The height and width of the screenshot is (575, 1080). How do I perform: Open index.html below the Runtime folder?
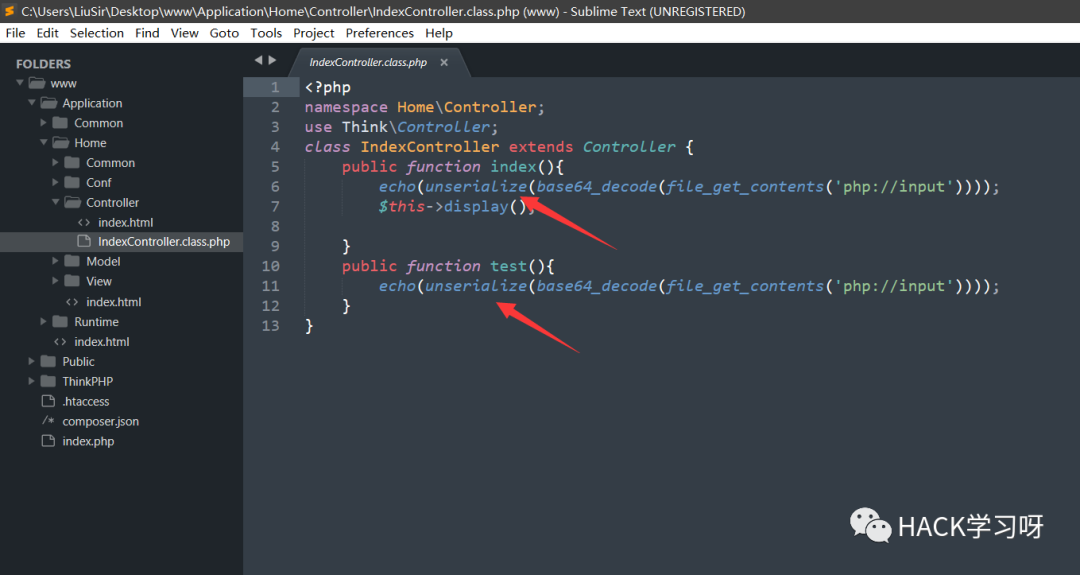(102, 342)
